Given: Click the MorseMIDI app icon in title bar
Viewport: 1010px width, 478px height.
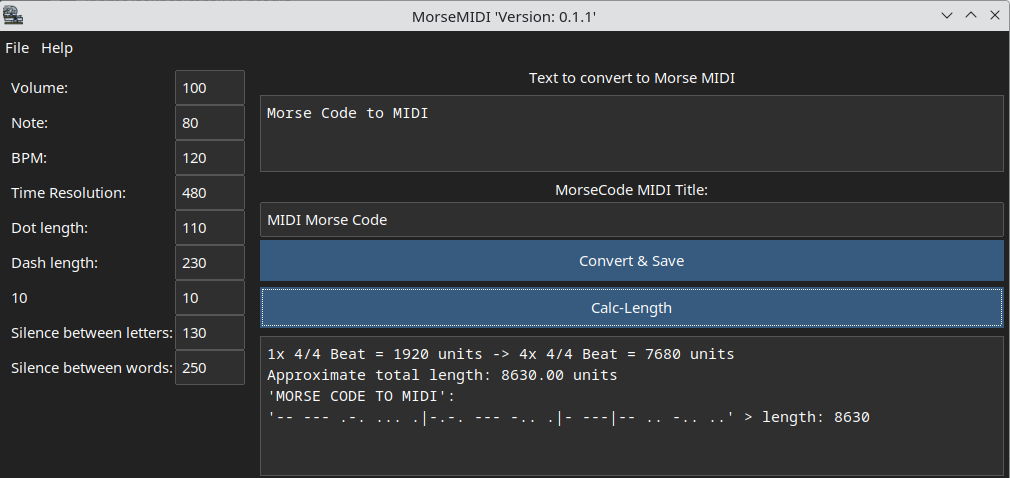Looking at the screenshot, I should coord(14,15).
